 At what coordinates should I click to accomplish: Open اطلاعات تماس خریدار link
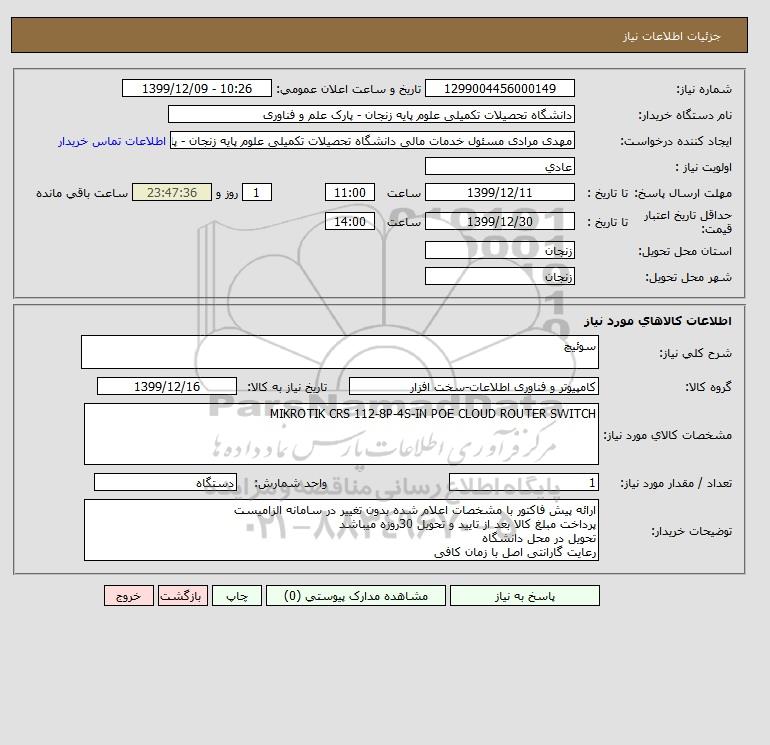112,141
